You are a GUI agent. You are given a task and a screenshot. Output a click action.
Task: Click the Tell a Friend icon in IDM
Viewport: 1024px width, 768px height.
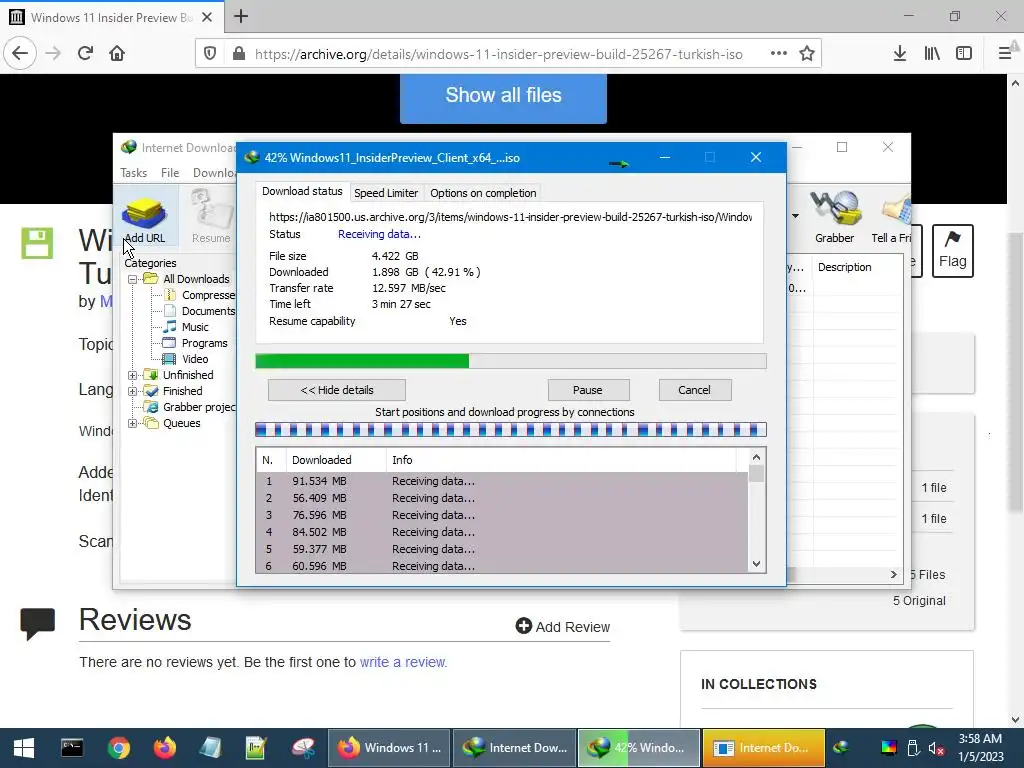pos(892,217)
